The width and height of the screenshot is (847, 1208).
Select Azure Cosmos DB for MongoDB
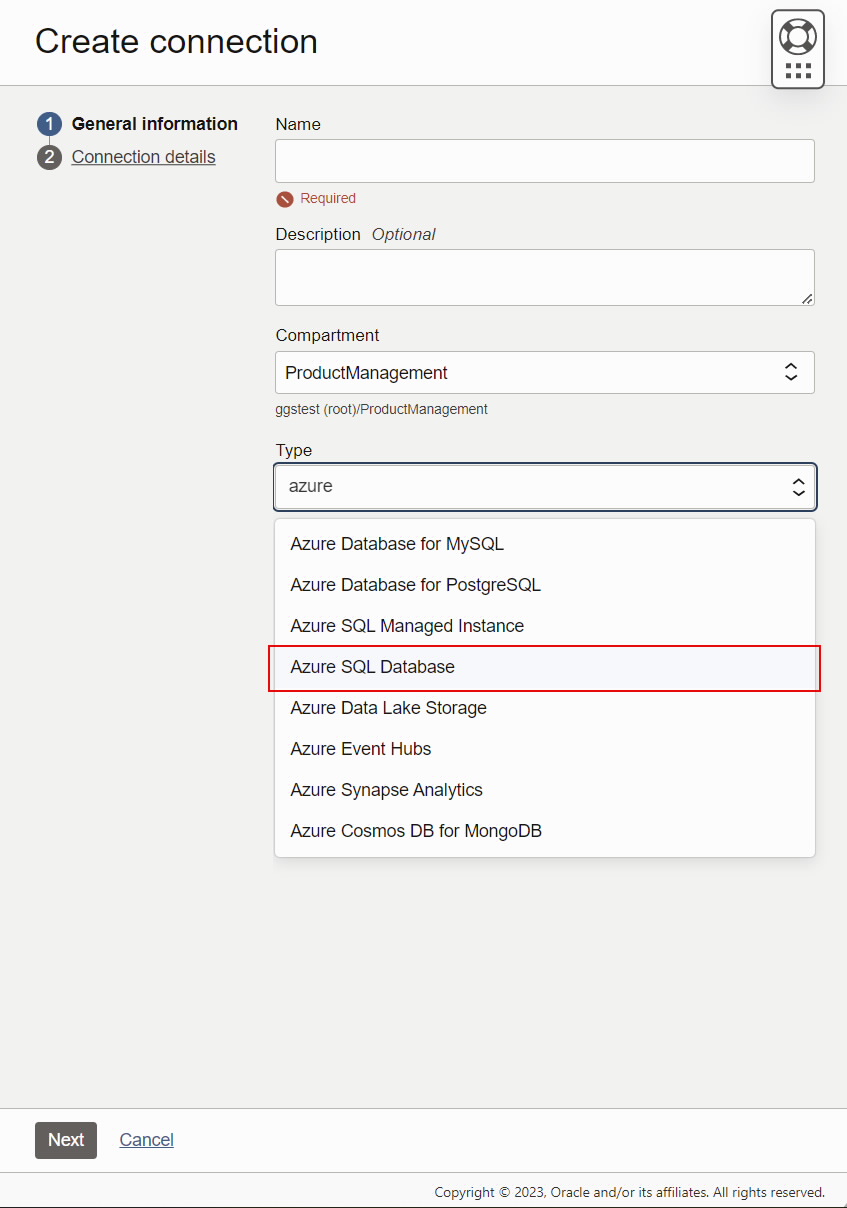[x=416, y=831]
